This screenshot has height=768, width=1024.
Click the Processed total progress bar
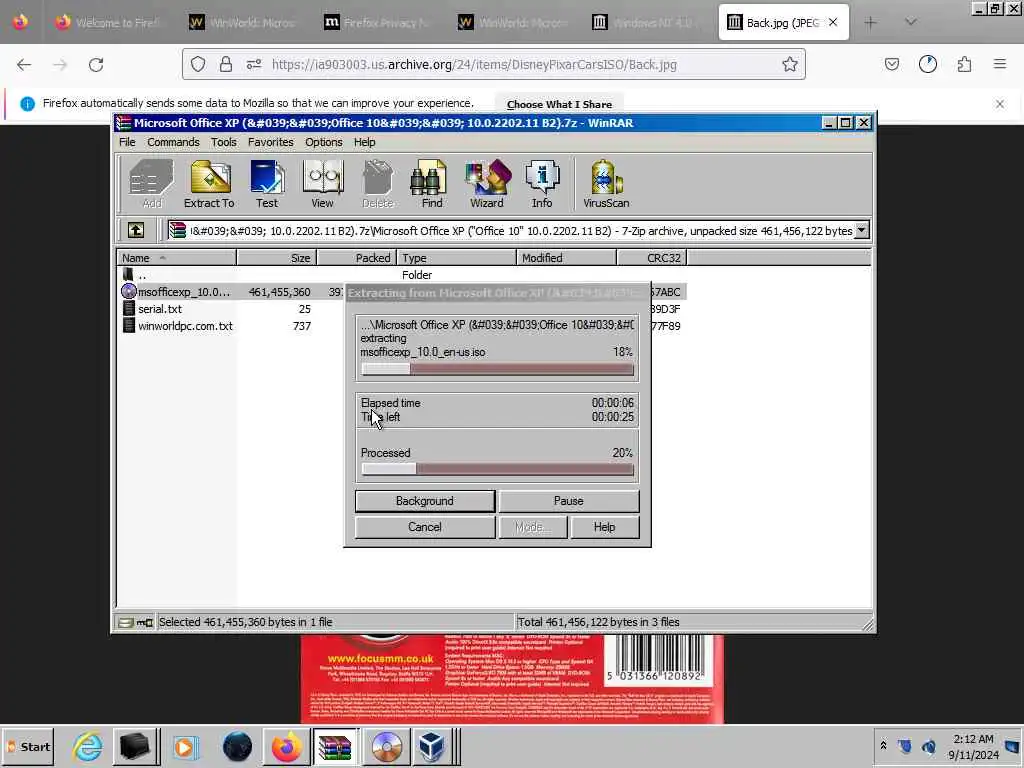point(497,469)
